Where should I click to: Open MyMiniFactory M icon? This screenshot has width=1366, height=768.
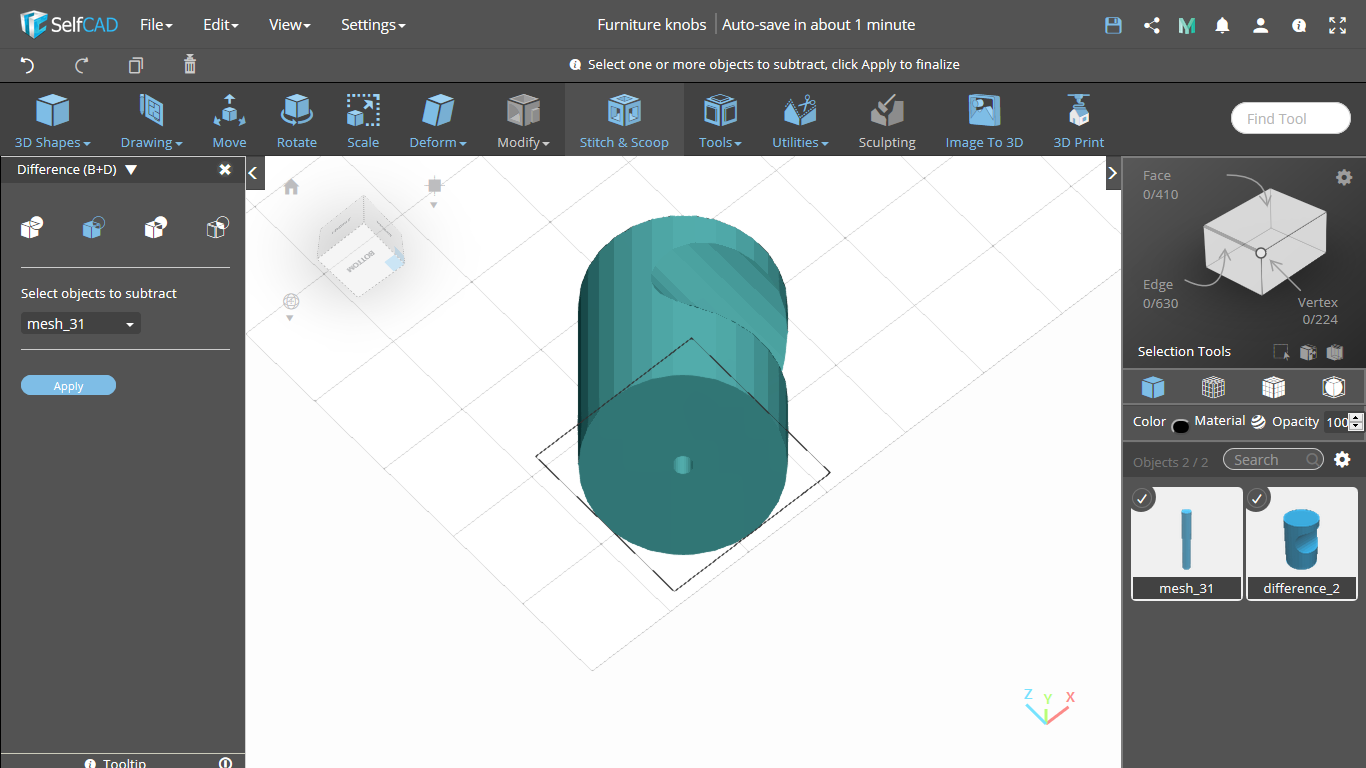[1187, 25]
